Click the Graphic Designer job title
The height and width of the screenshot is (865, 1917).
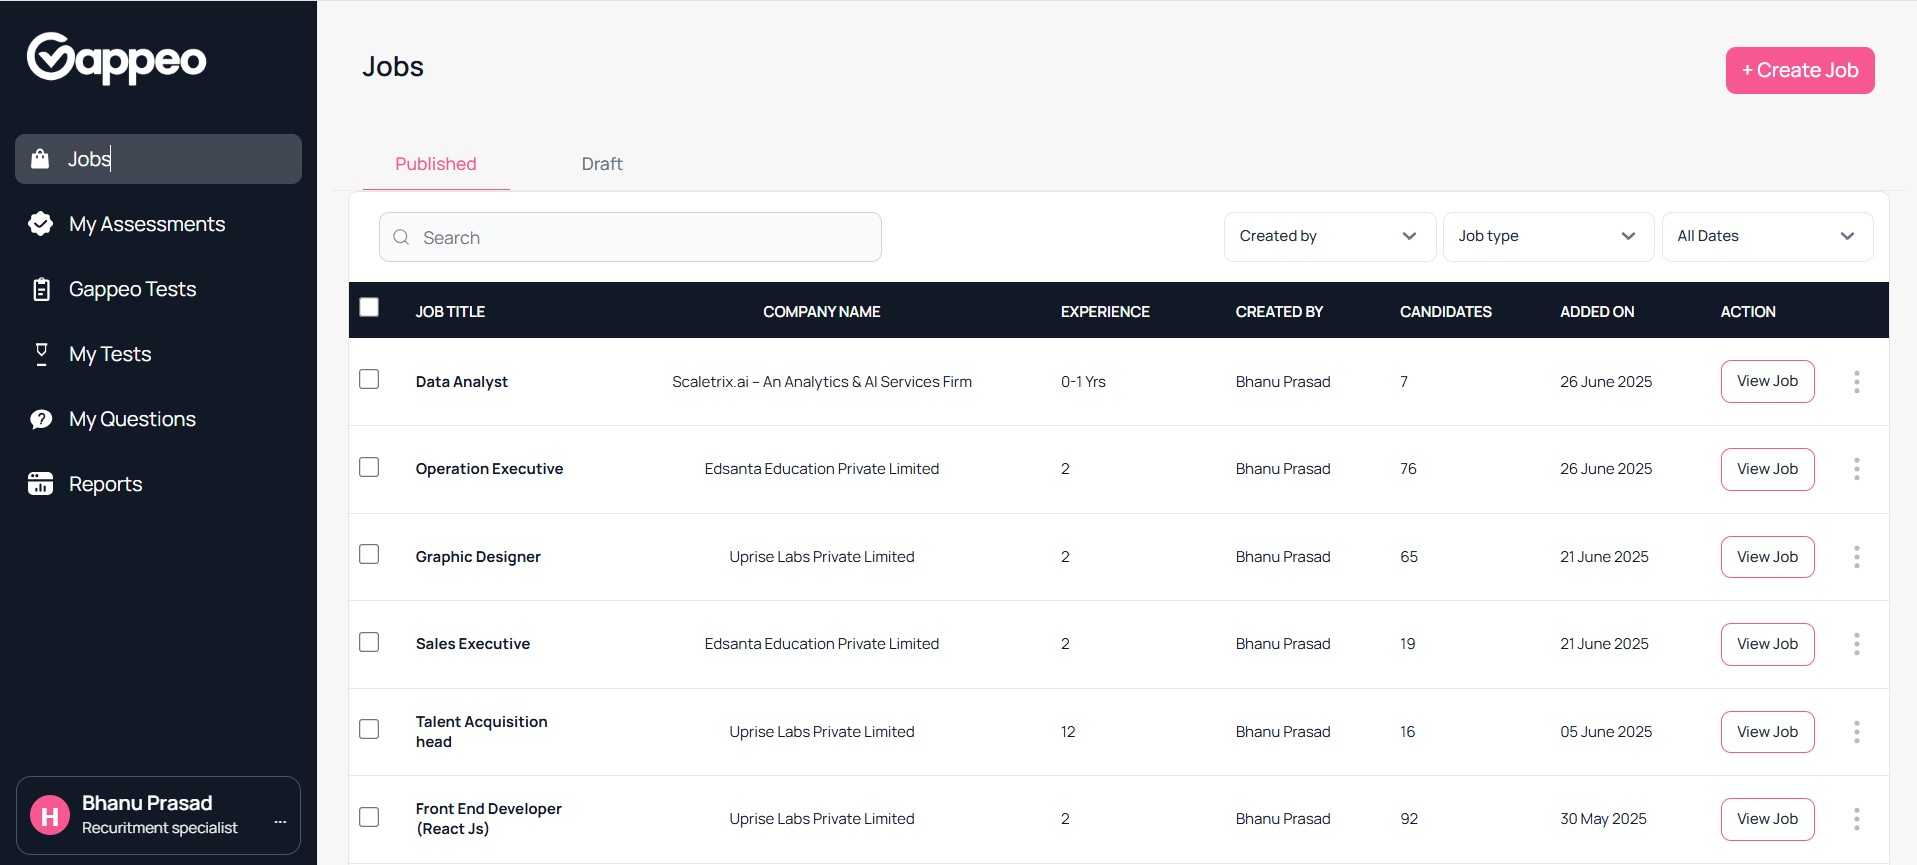[x=478, y=557]
